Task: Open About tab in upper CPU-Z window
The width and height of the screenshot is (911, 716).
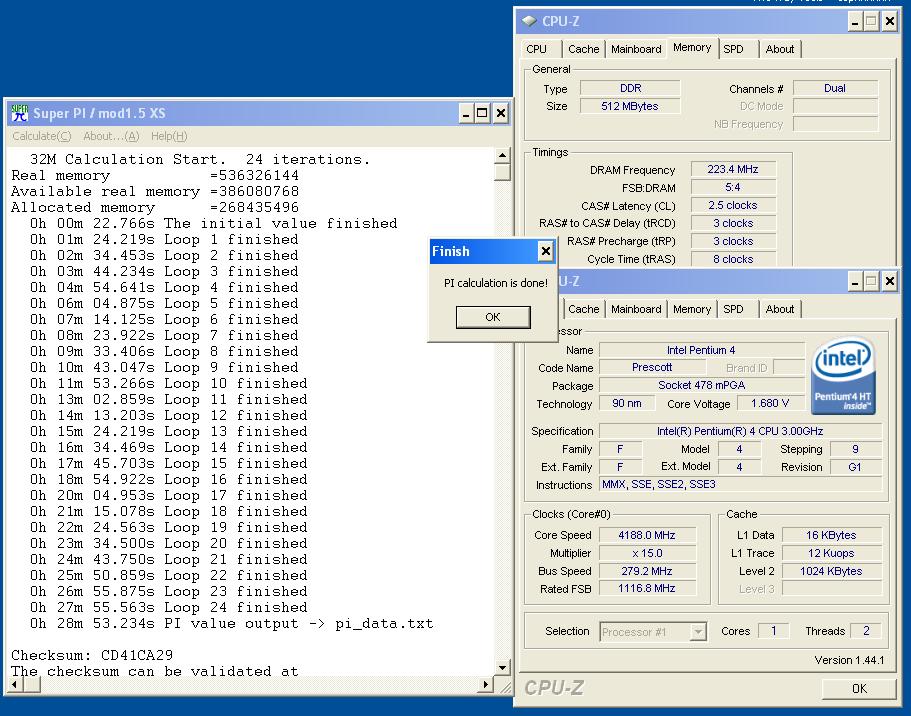Action: [780, 49]
